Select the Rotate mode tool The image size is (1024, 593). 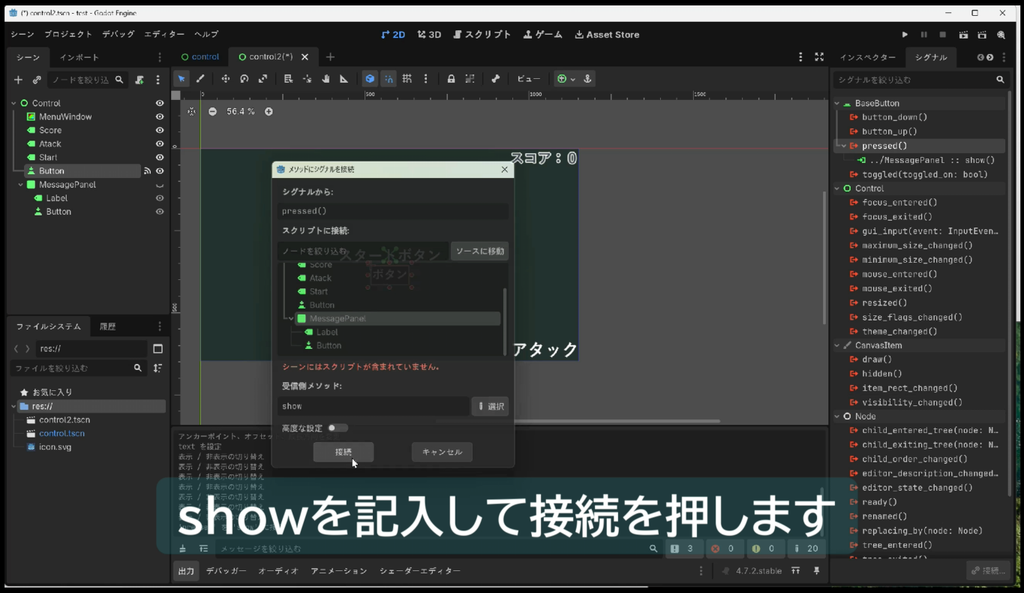click(x=244, y=79)
